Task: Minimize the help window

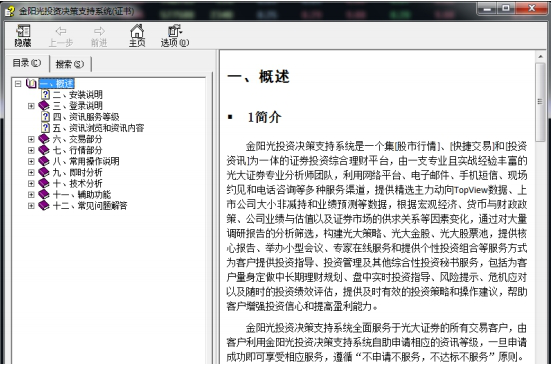Action: [x=487, y=8]
